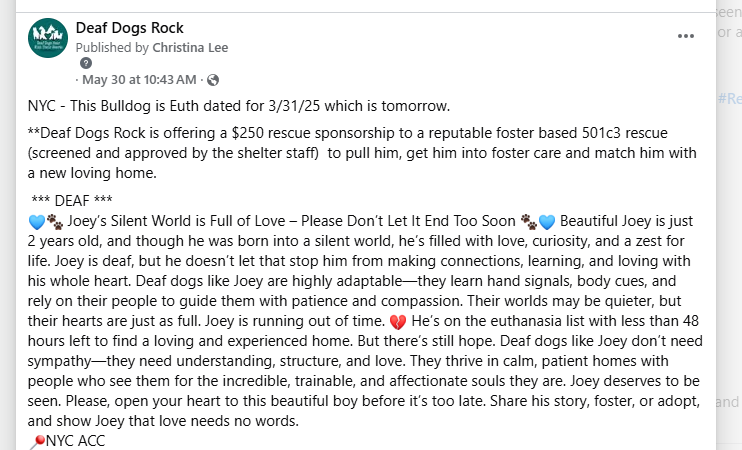Click the partially visible hashtag at right edge
The height and width of the screenshot is (450, 742).
729,98
